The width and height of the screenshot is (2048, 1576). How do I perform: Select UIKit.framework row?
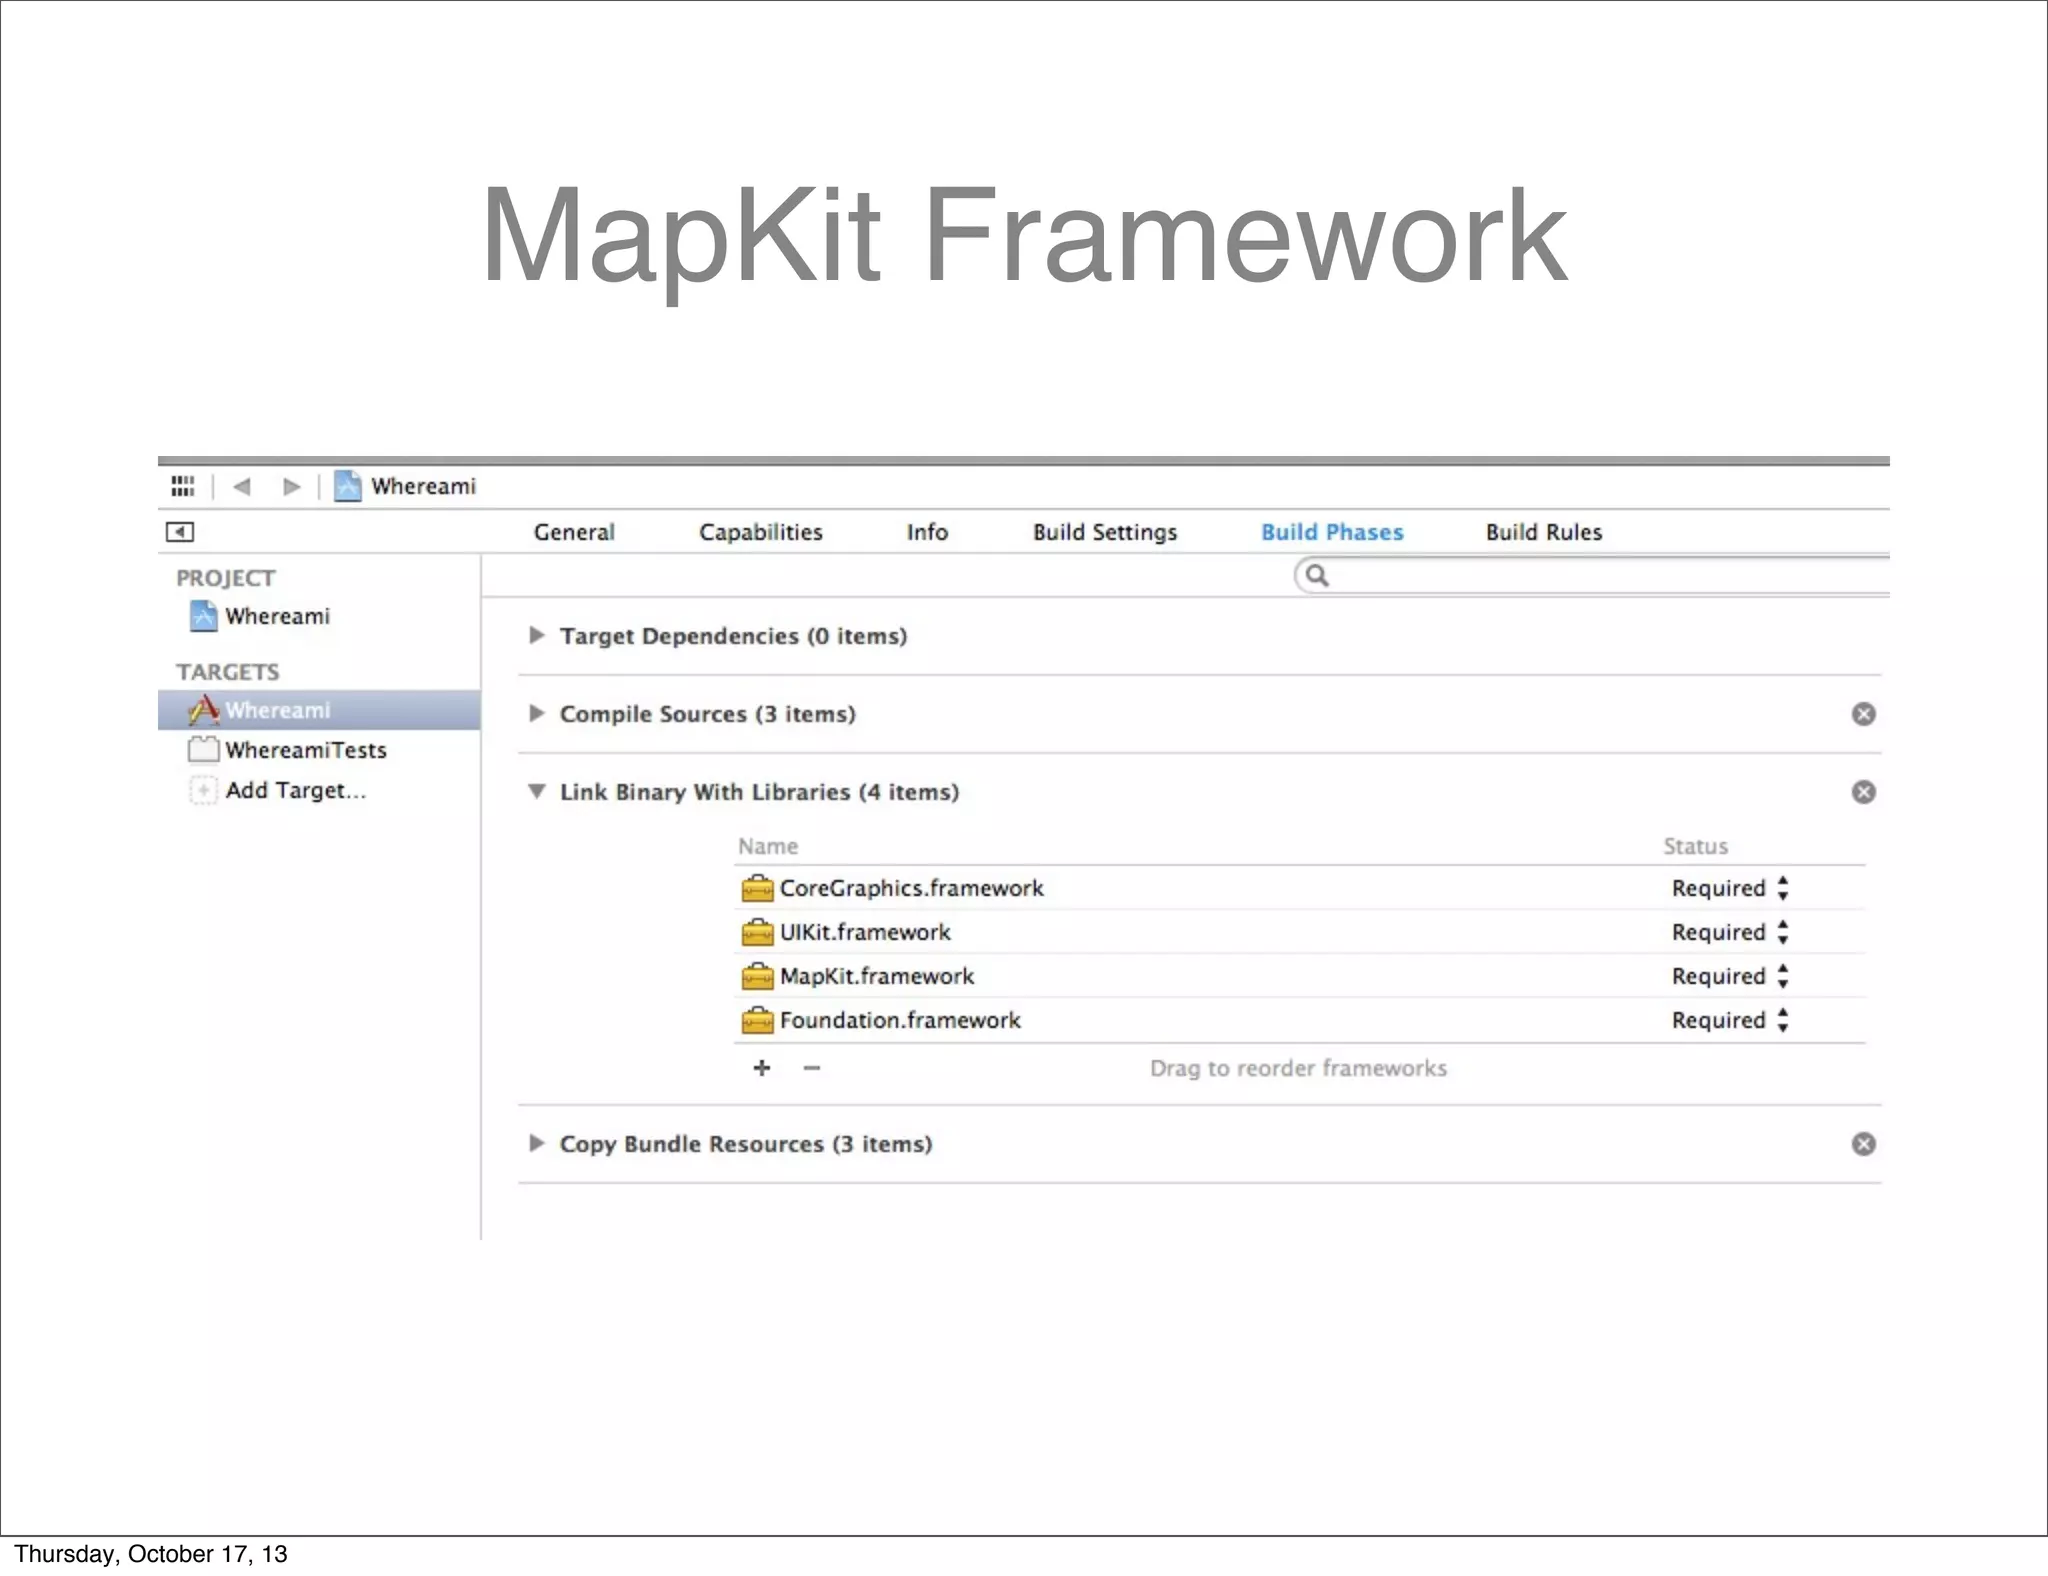[x=1299, y=932]
